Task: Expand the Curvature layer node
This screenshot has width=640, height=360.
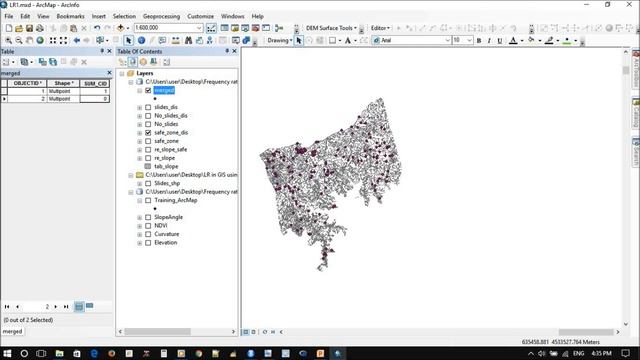Action: click(140, 234)
